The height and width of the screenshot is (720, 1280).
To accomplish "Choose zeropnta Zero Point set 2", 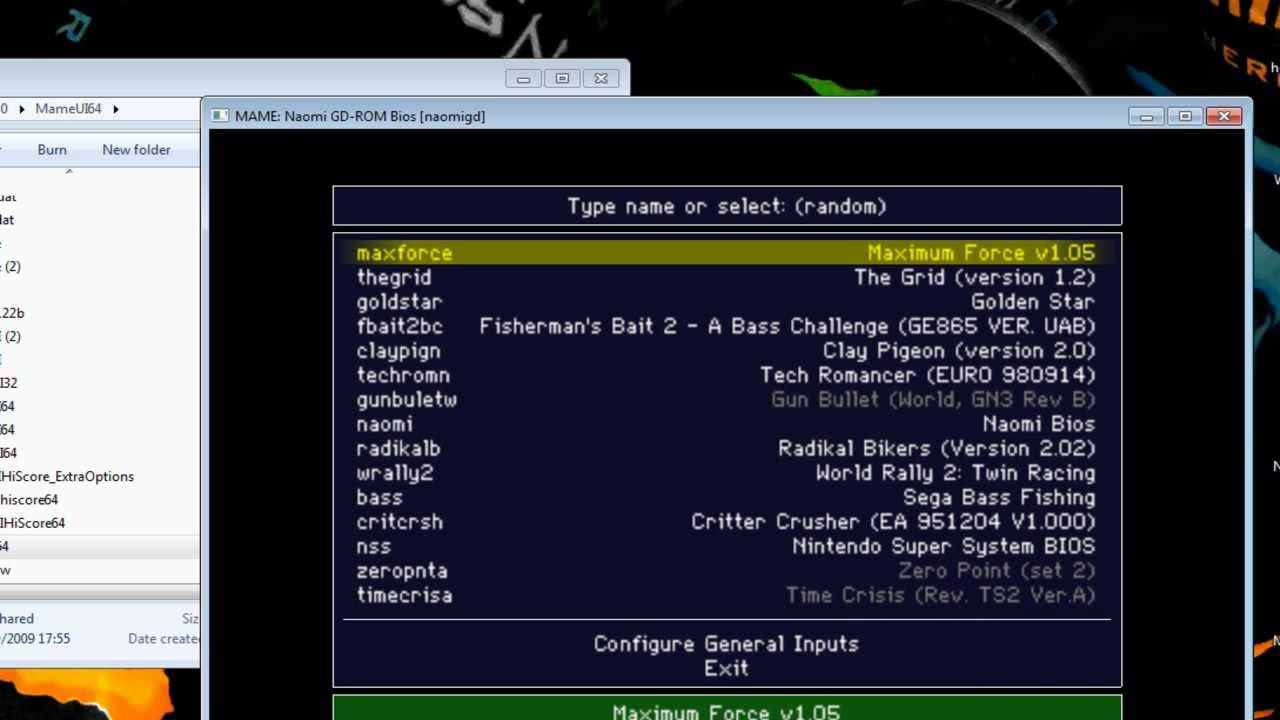I will (726, 571).
